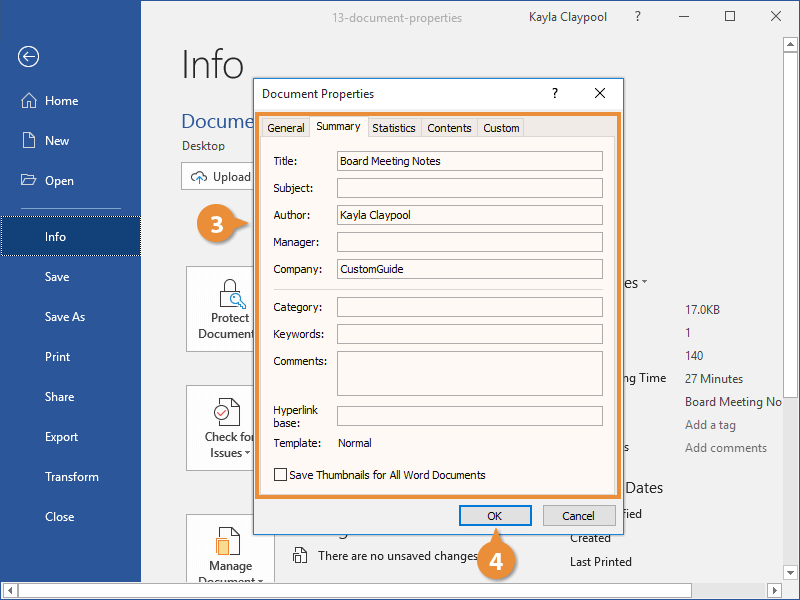Image resolution: width=800 pixels, height=600 pixels.
Task: Click inside the Subject input field
Action: [x=470, y=187]
